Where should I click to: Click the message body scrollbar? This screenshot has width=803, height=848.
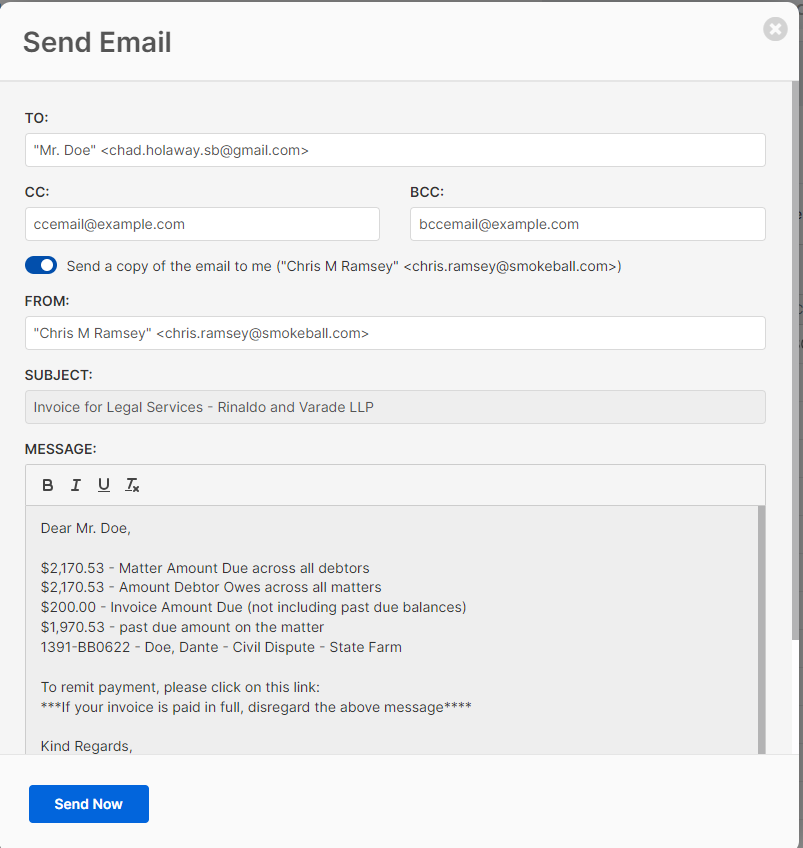click(x=761, y=630)
